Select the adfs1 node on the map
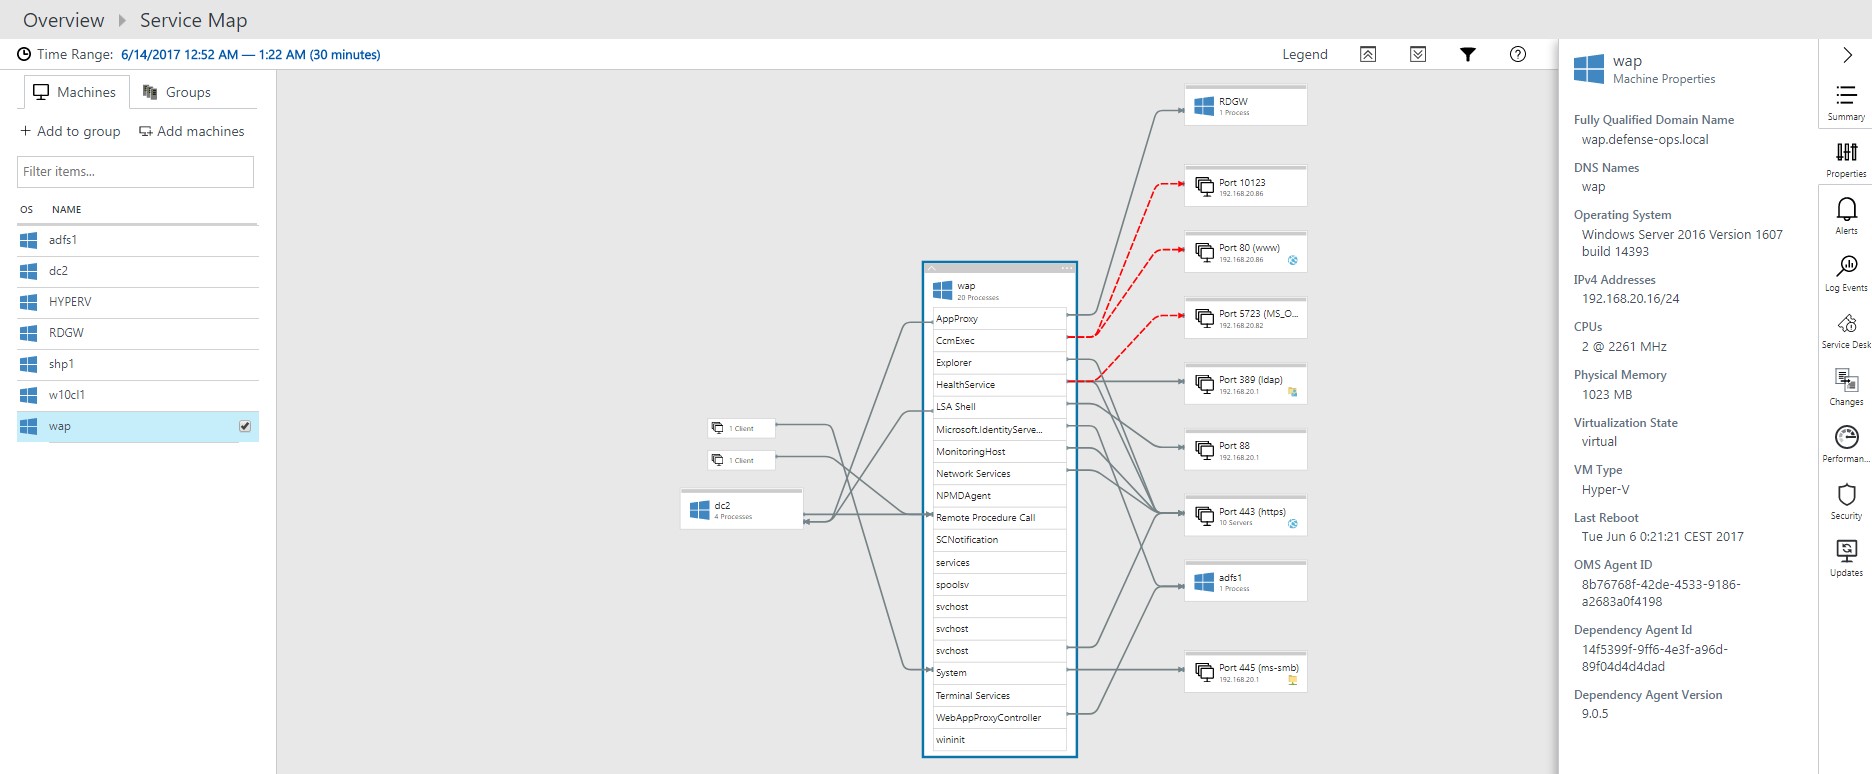1872x774 pixels. coord(1246,582)
